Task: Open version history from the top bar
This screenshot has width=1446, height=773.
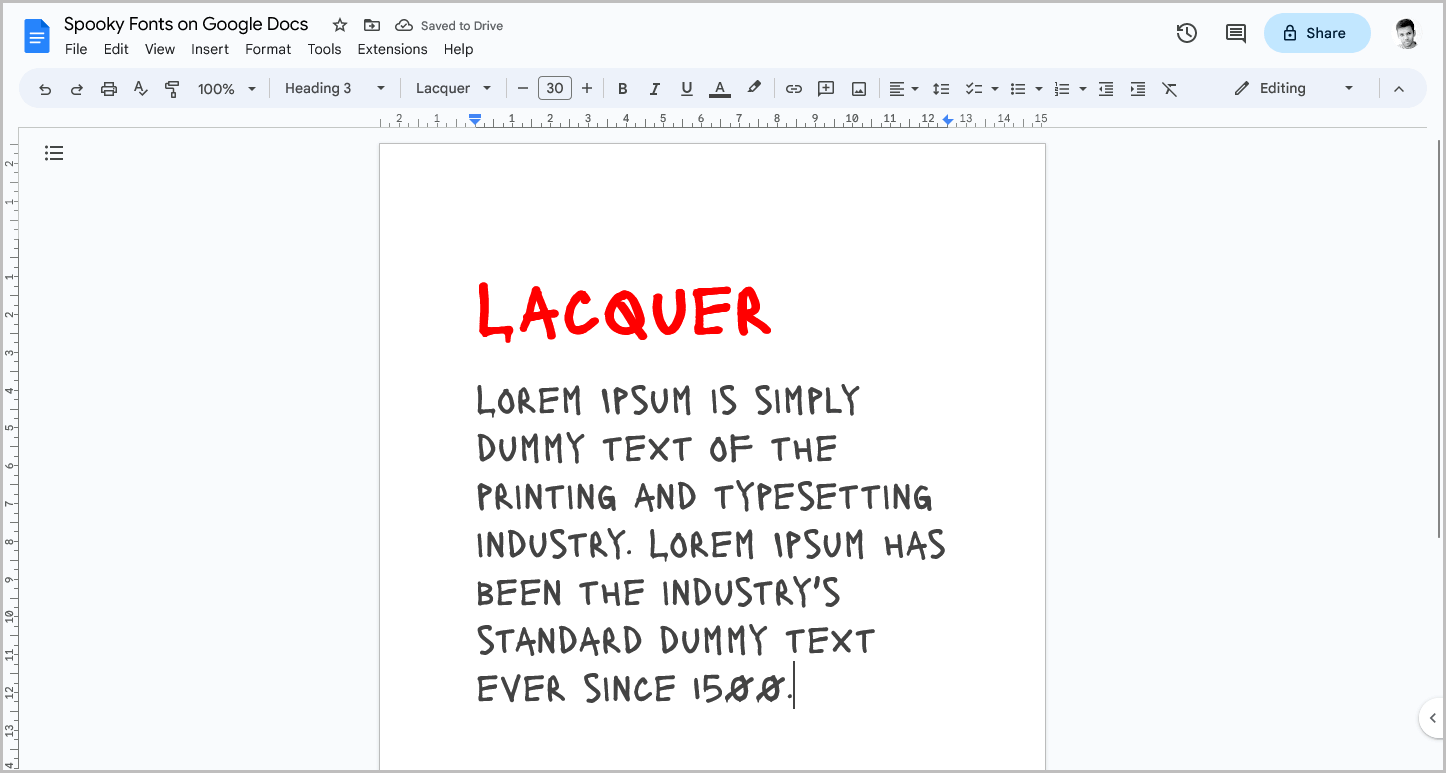Action: [x=1186, y=33]
